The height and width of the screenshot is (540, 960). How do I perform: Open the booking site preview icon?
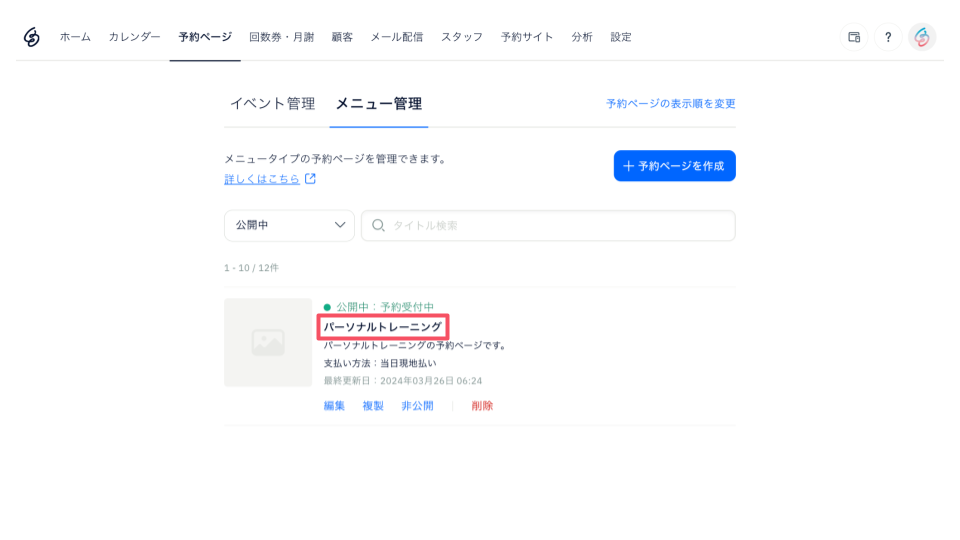854,37
